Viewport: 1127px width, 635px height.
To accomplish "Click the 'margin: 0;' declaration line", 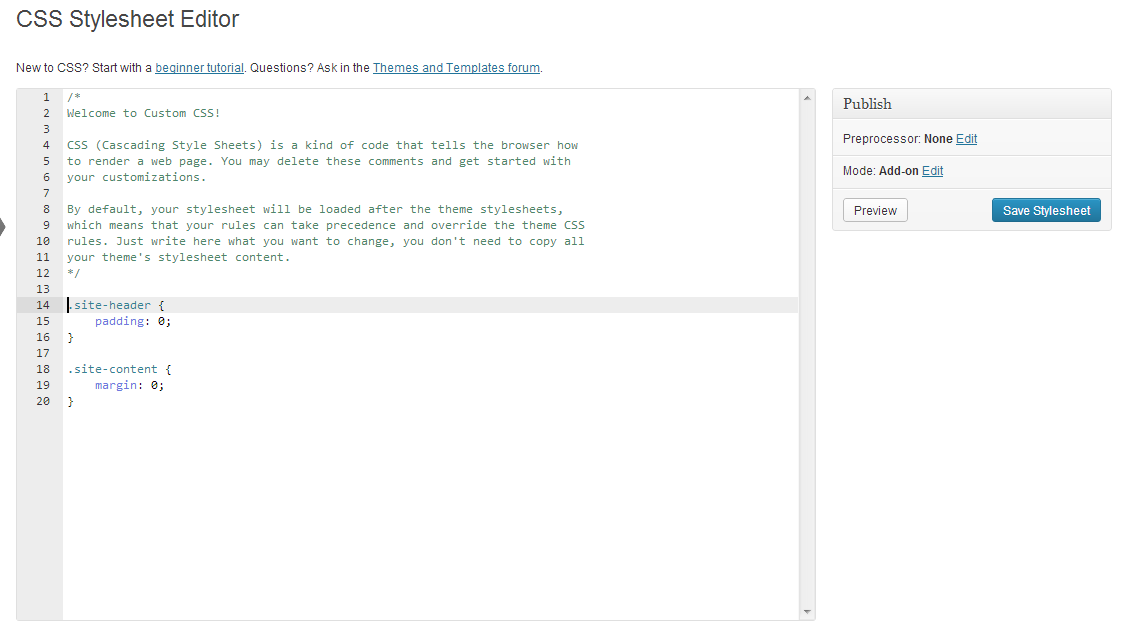I will tap(129, 385).
